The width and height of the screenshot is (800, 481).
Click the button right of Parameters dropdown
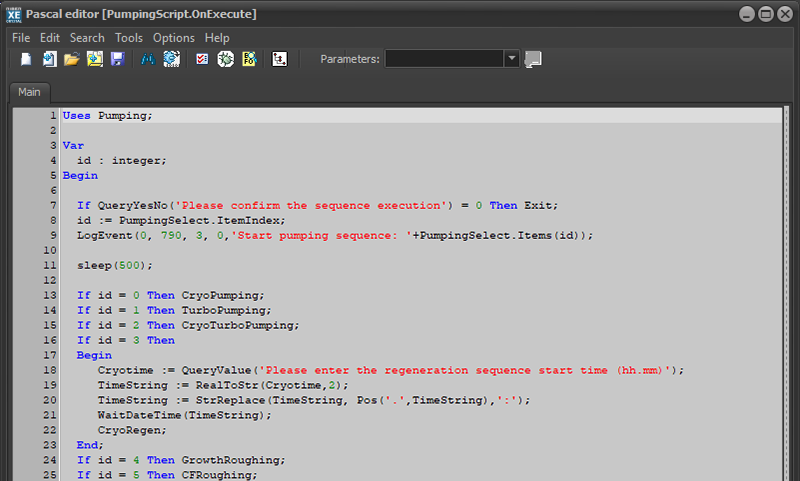click(x=533, y=59)
